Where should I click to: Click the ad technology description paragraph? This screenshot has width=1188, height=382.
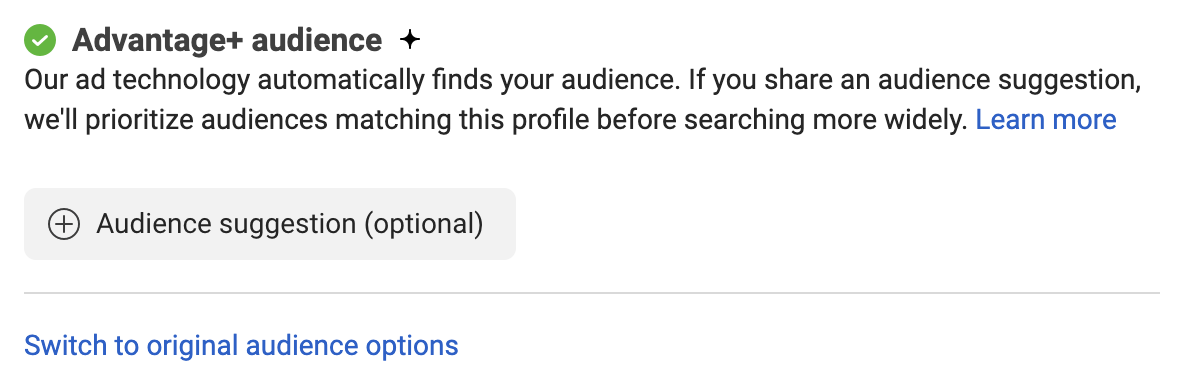coord(583,99)
